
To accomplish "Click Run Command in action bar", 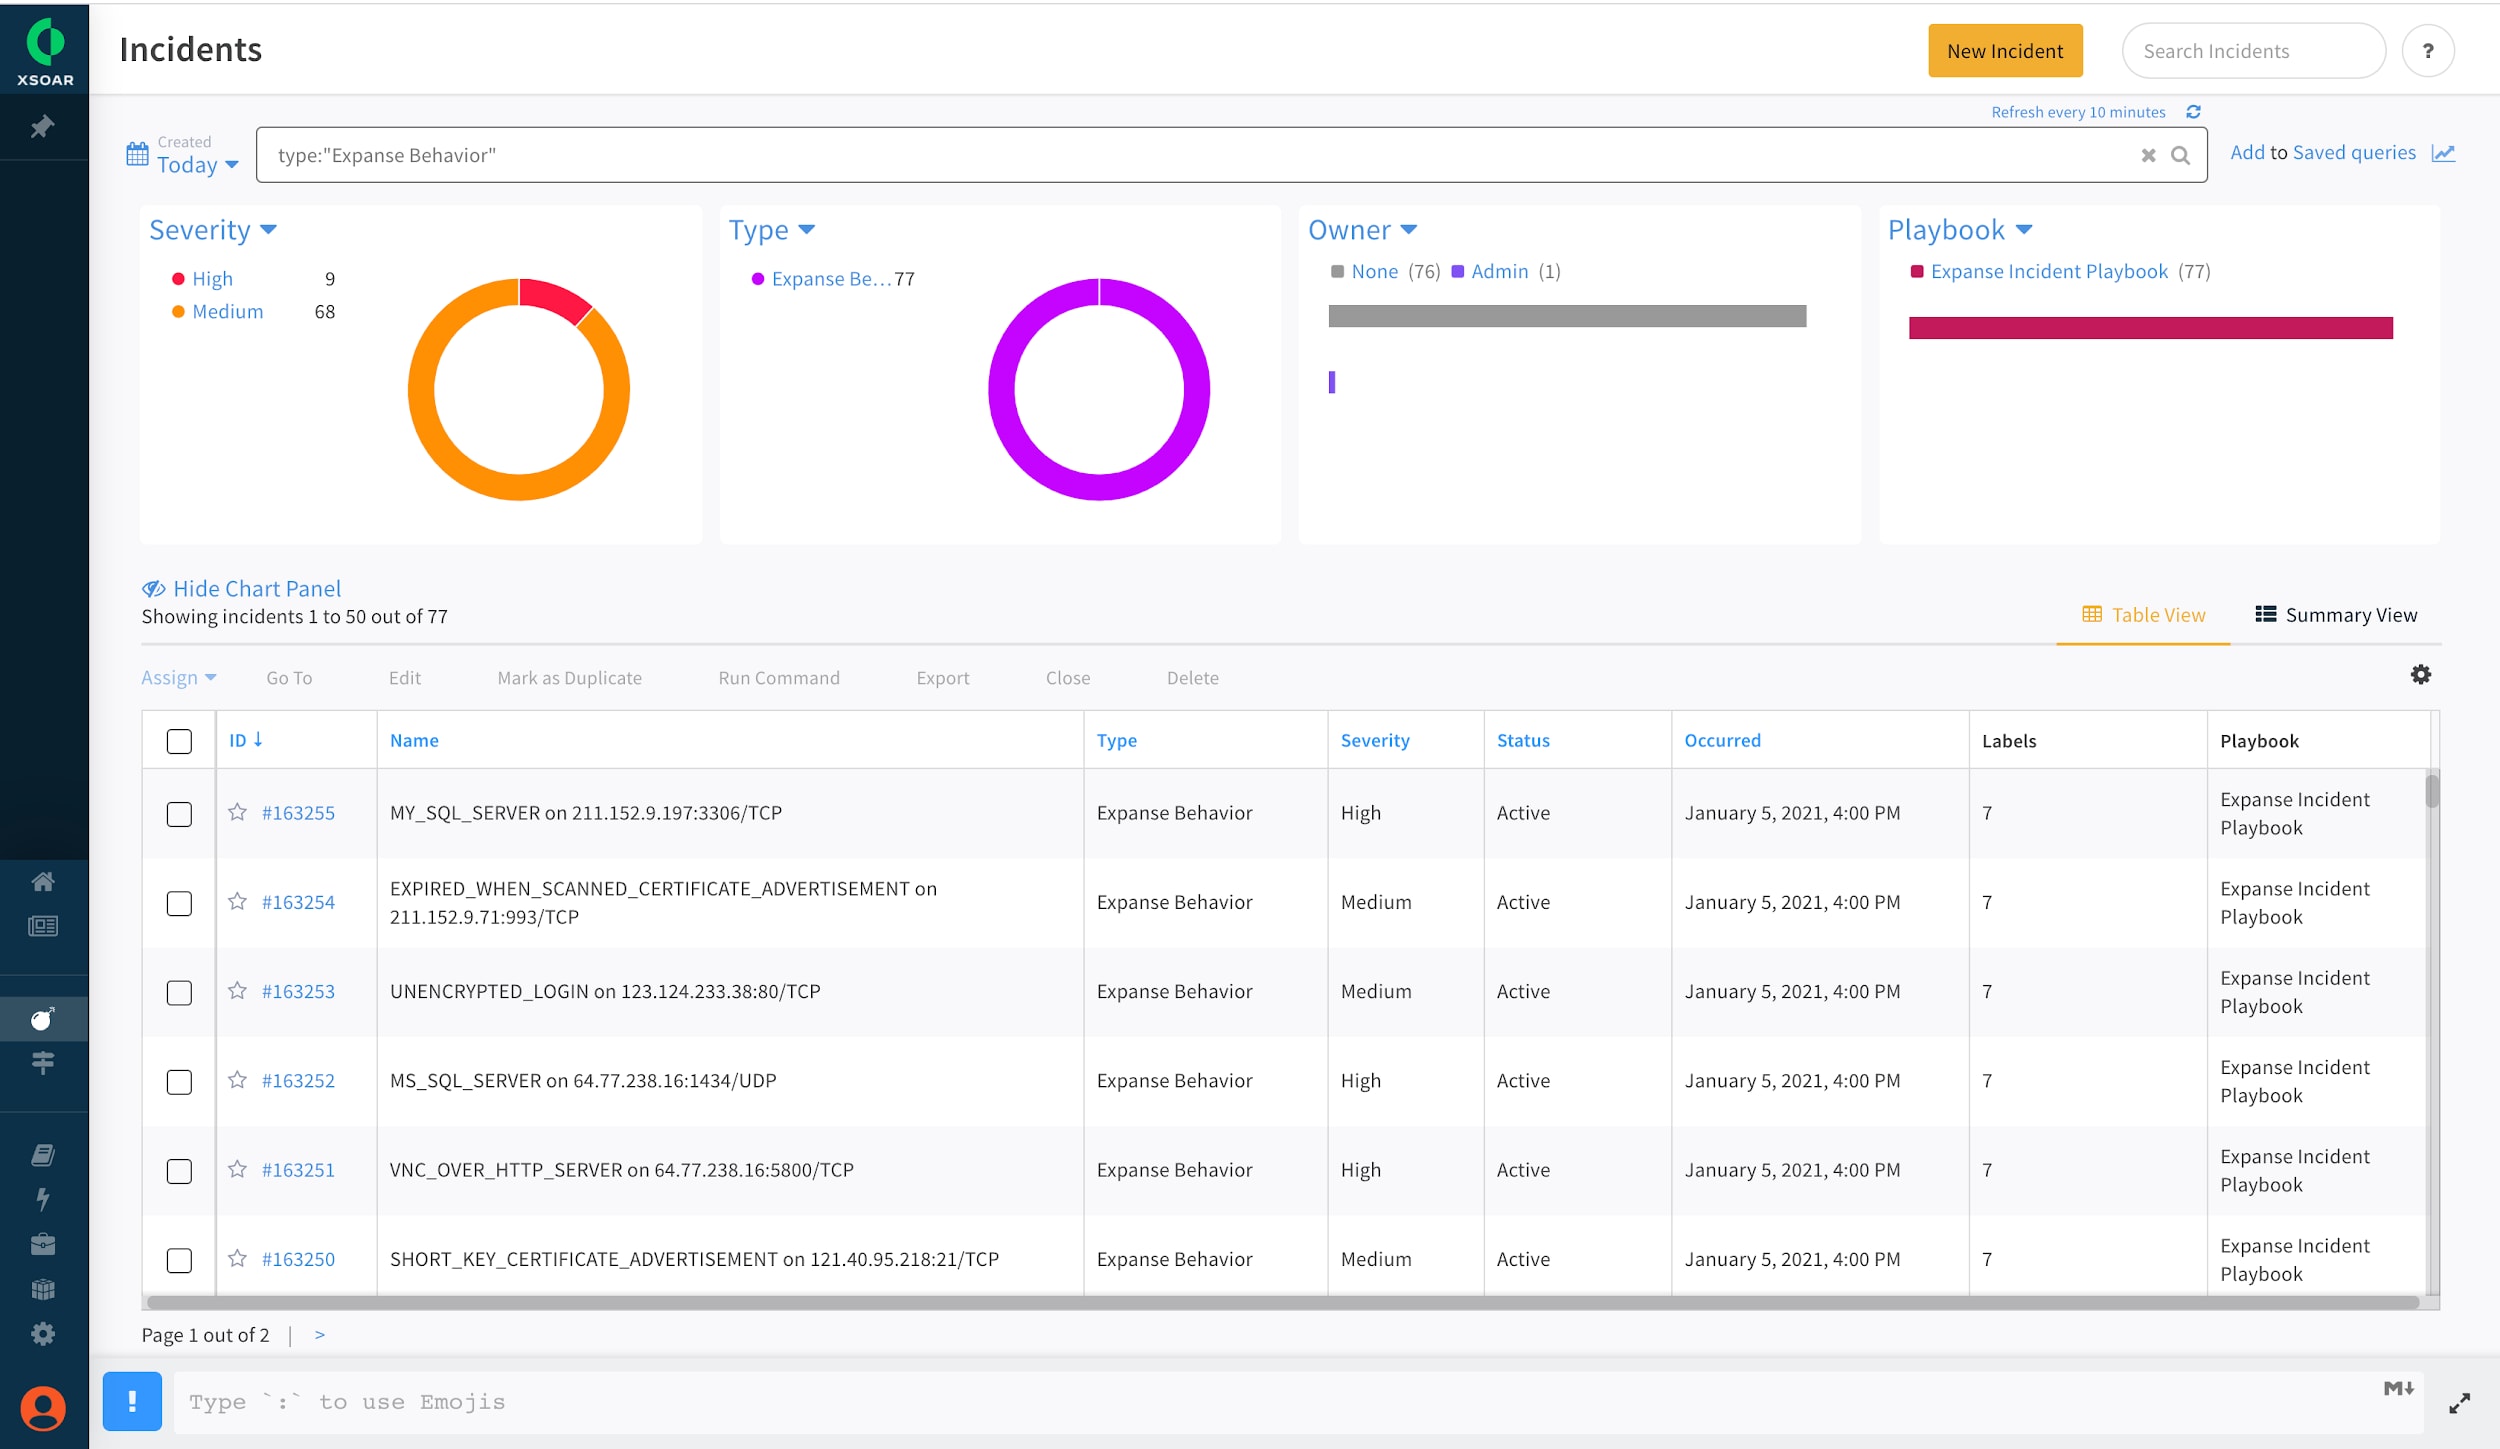I will pyautogui.click(x=779, y=677).
